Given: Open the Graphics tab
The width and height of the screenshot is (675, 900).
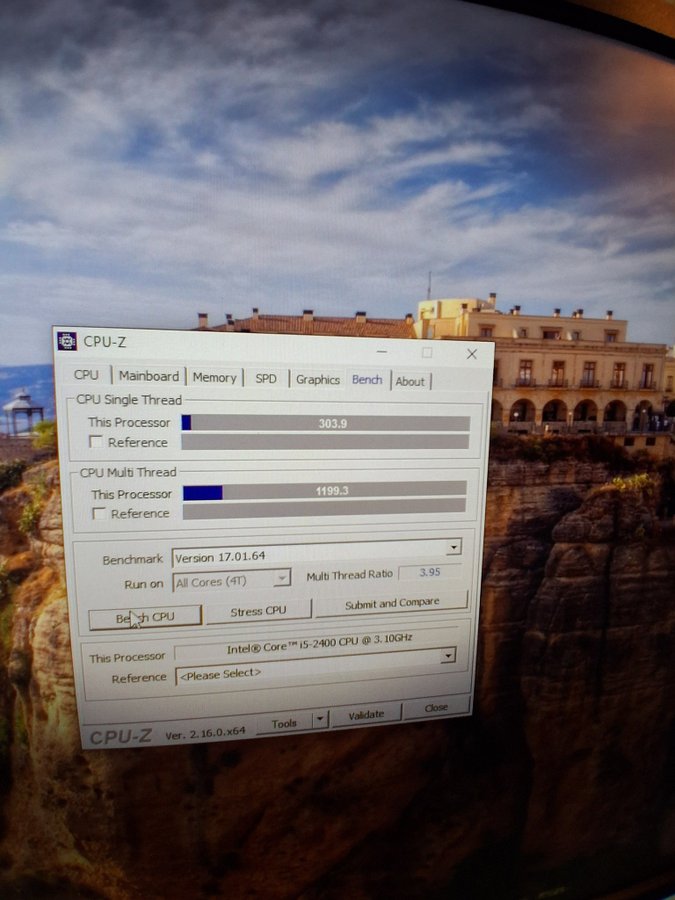Looking at the screenshot, I should (318, 380).
